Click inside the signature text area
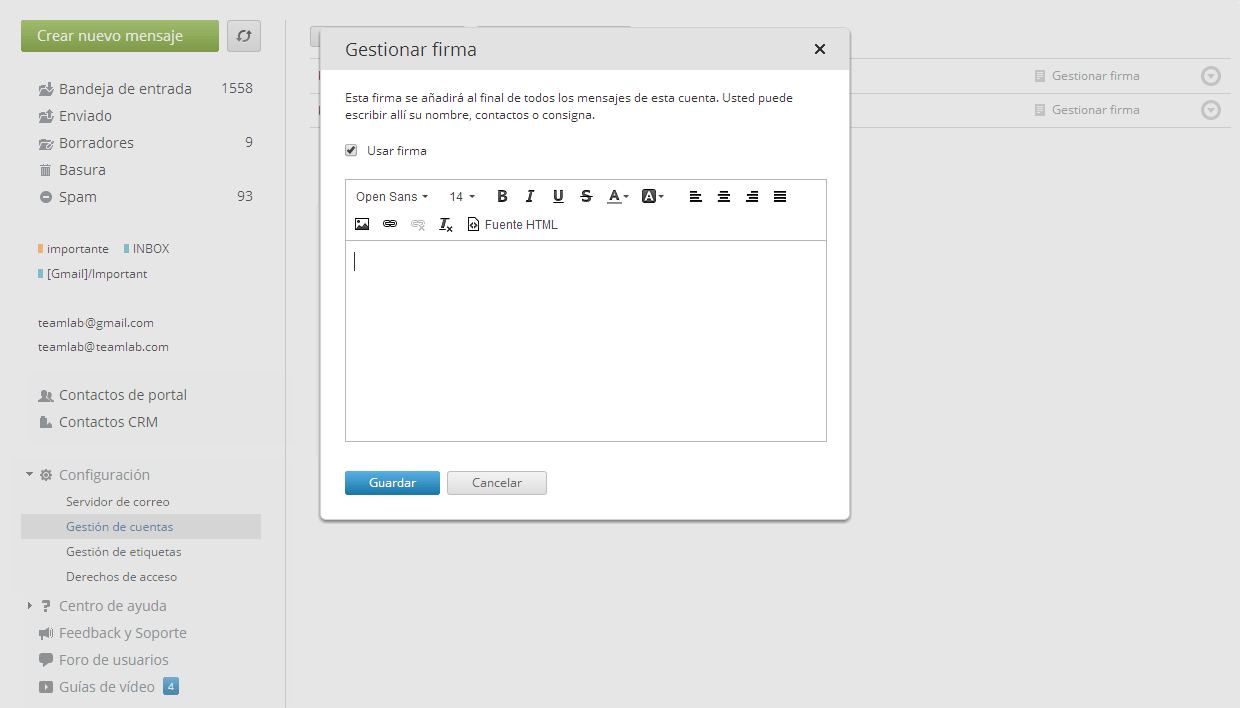 click(x=586, y=340)
